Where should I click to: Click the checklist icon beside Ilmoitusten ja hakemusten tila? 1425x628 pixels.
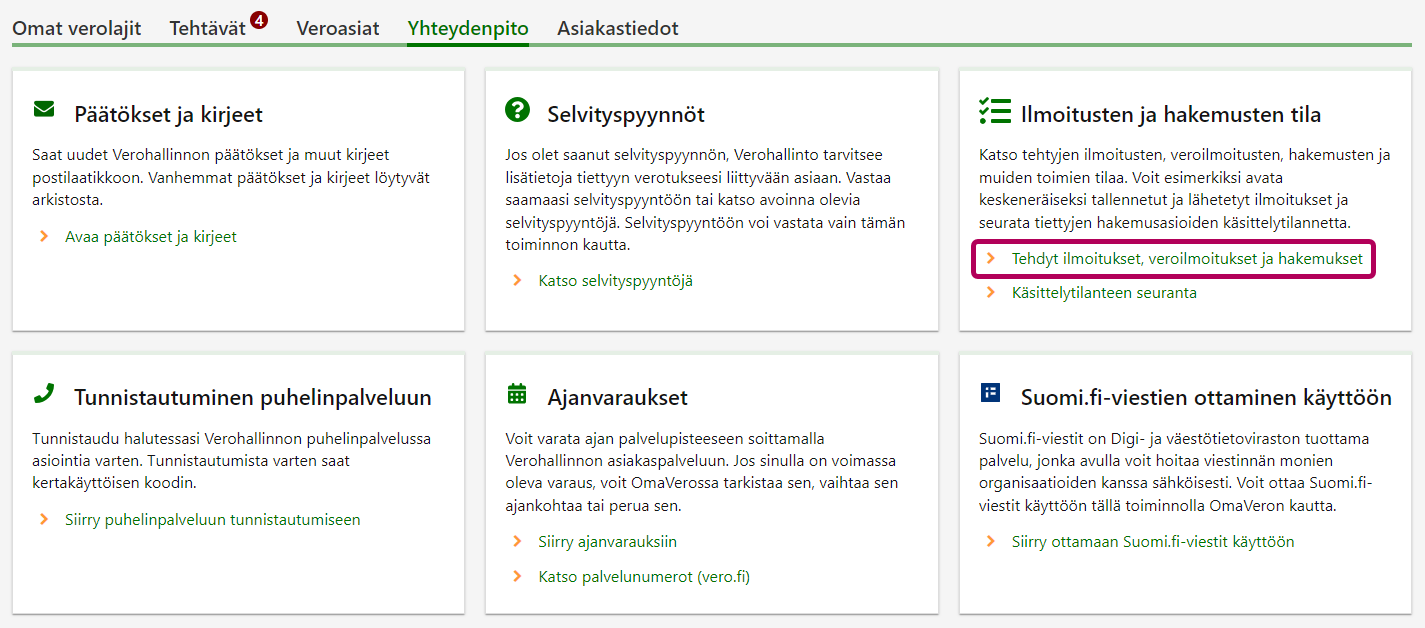pos(994,111)
